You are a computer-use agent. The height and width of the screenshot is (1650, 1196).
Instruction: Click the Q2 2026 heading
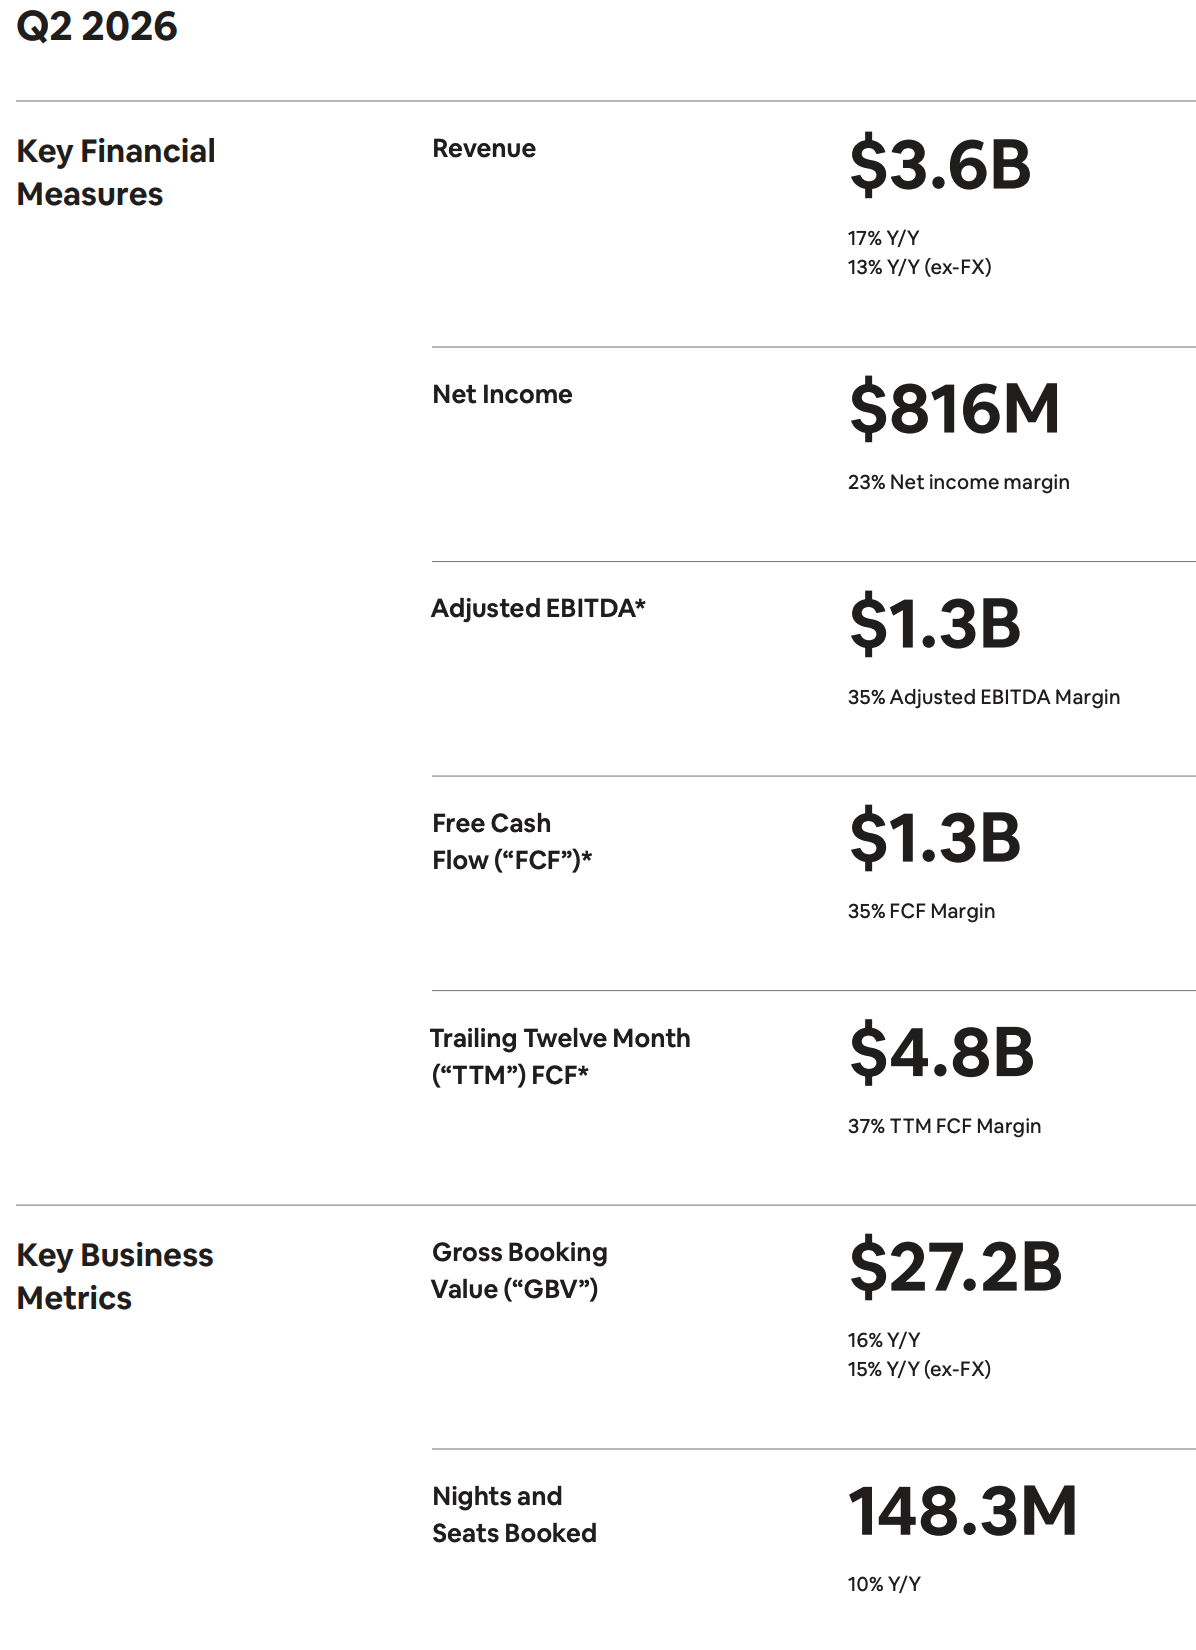click(97, 26)
